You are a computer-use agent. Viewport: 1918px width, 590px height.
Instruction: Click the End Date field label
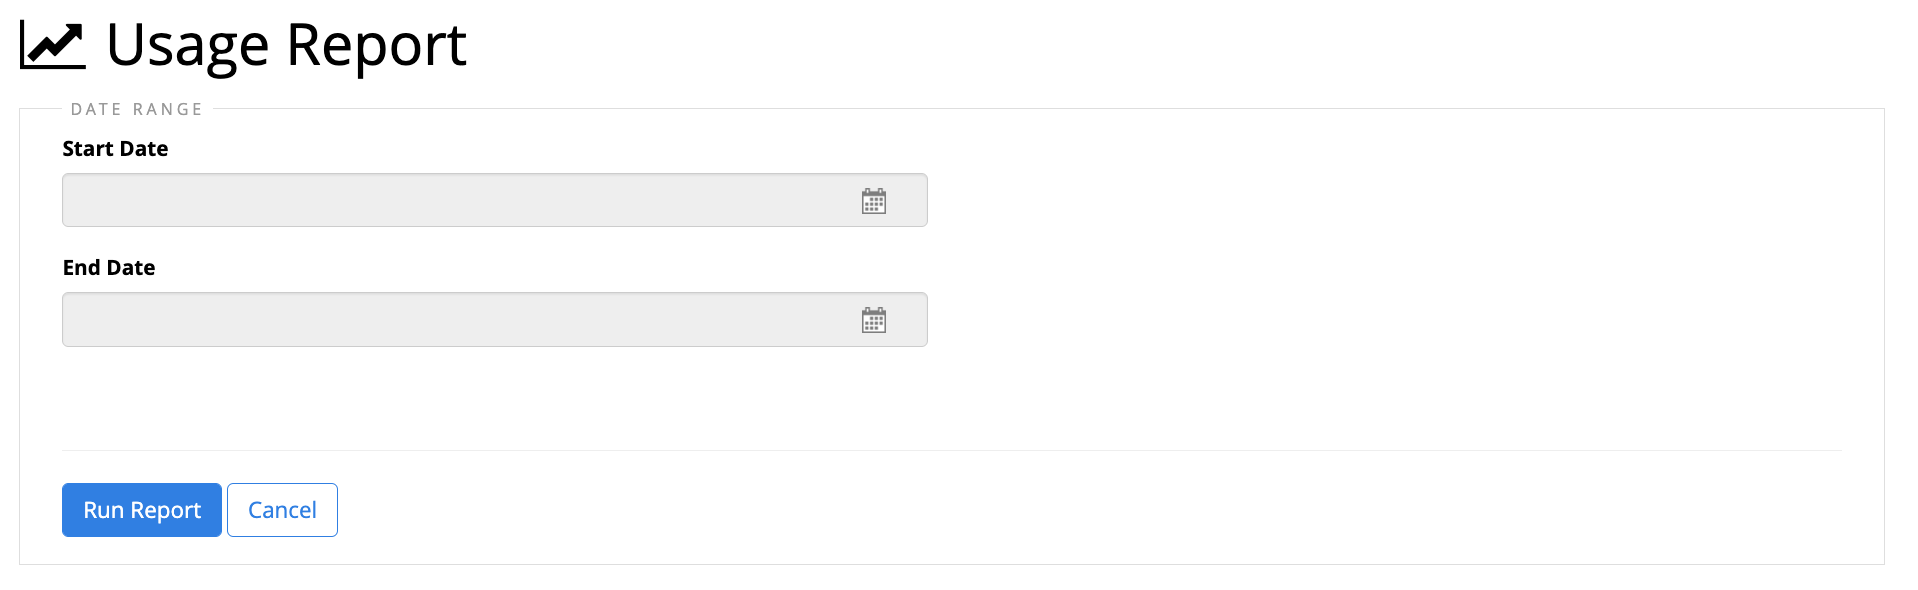pos(109,268)
